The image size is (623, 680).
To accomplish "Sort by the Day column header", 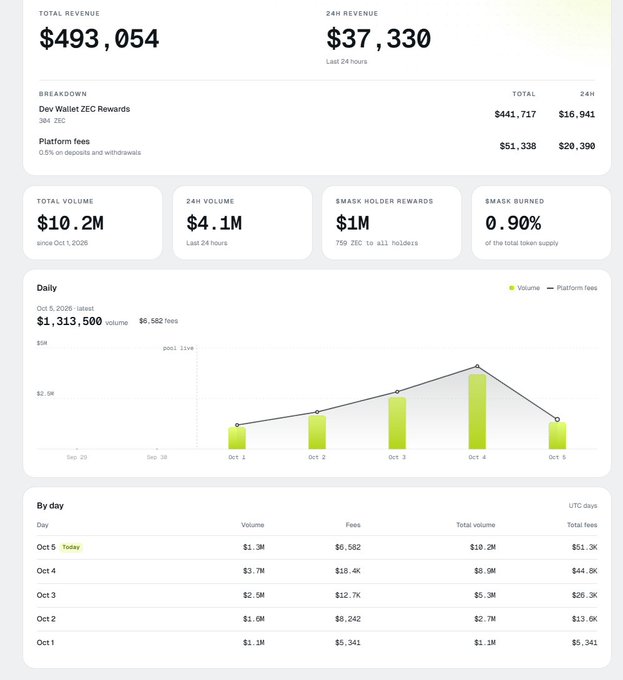I will (x=42, y=525).
